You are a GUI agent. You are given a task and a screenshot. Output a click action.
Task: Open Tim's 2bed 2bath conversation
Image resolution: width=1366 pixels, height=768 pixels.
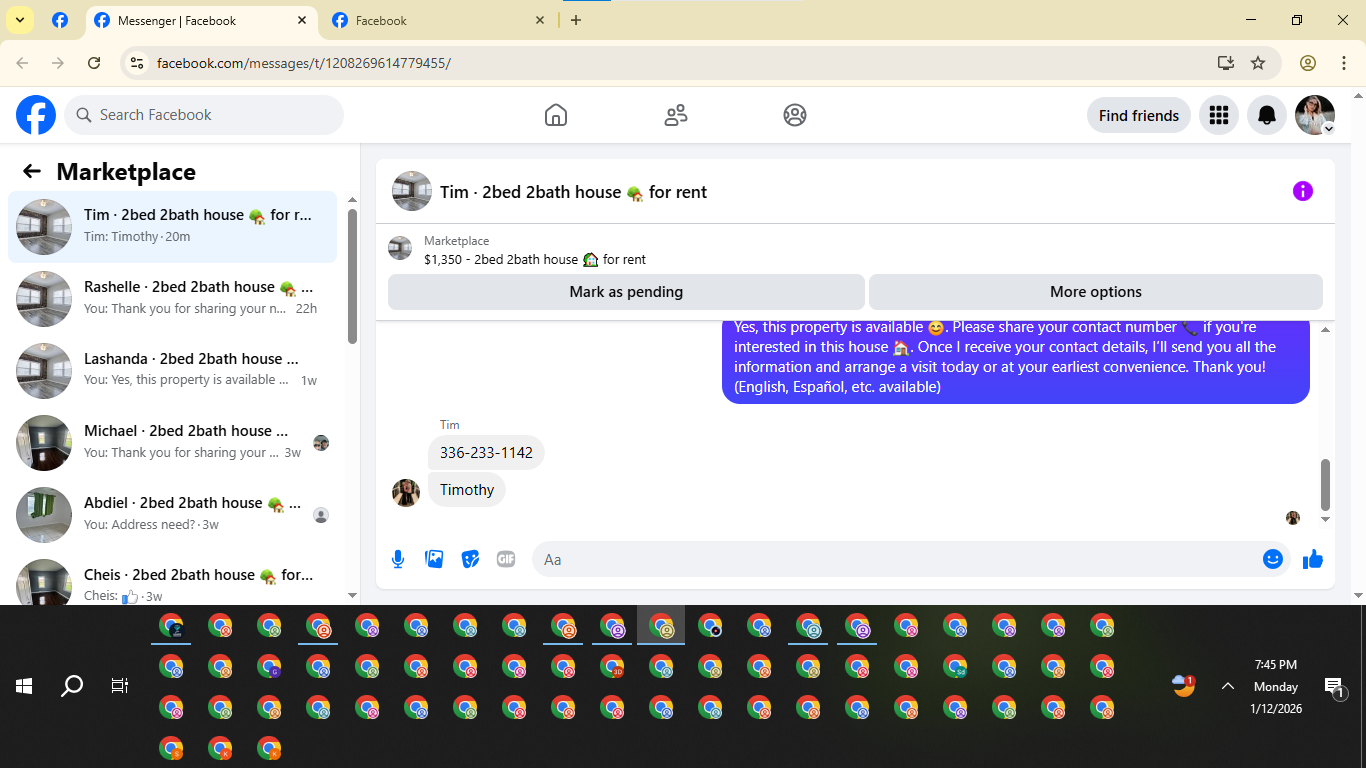pos(173,227)
